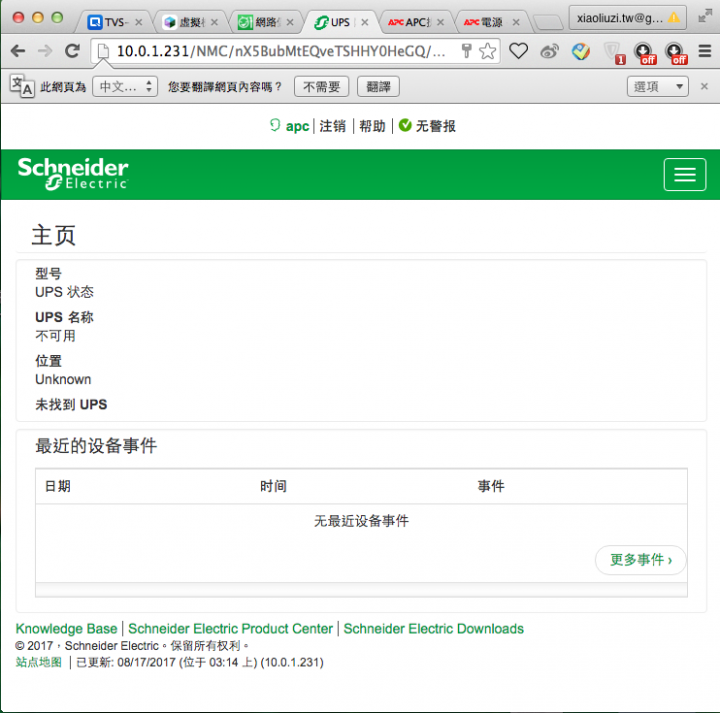Open the green navigation hamburger menu
Screen dimensions: 720x713
[684, 174]
